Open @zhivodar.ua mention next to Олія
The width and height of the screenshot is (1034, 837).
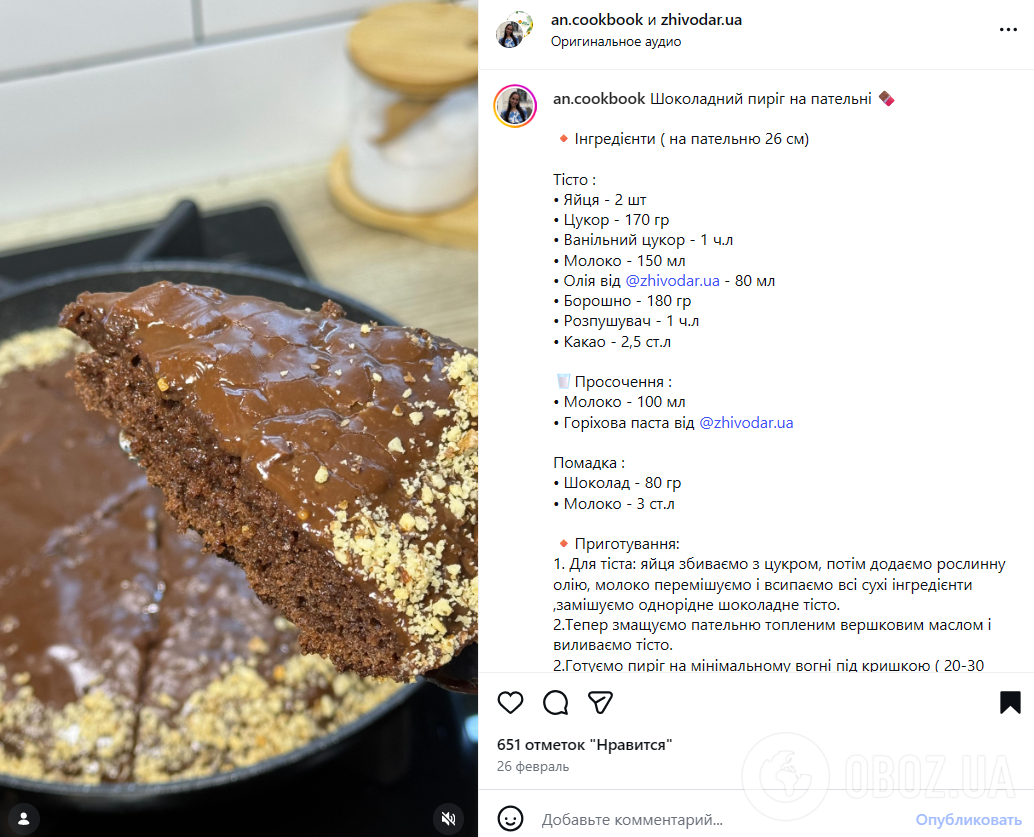(x=672, y=281)
